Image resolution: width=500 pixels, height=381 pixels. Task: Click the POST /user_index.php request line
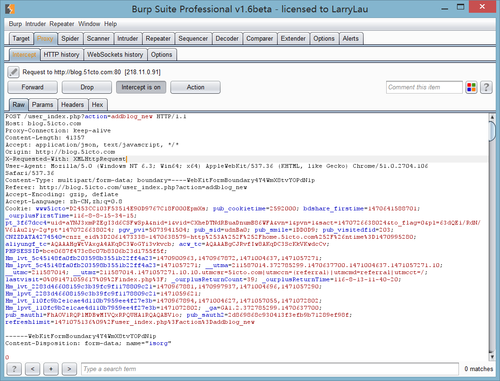pos(96,116)
